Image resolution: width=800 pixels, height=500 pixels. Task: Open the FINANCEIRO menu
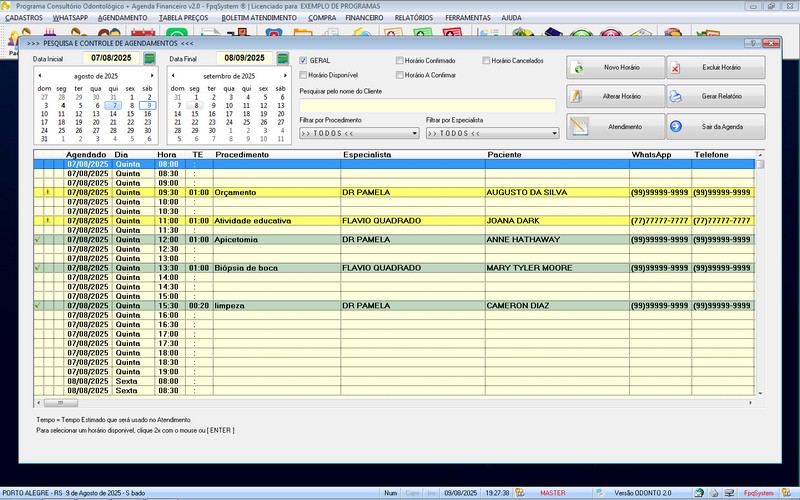coord(364,18)
